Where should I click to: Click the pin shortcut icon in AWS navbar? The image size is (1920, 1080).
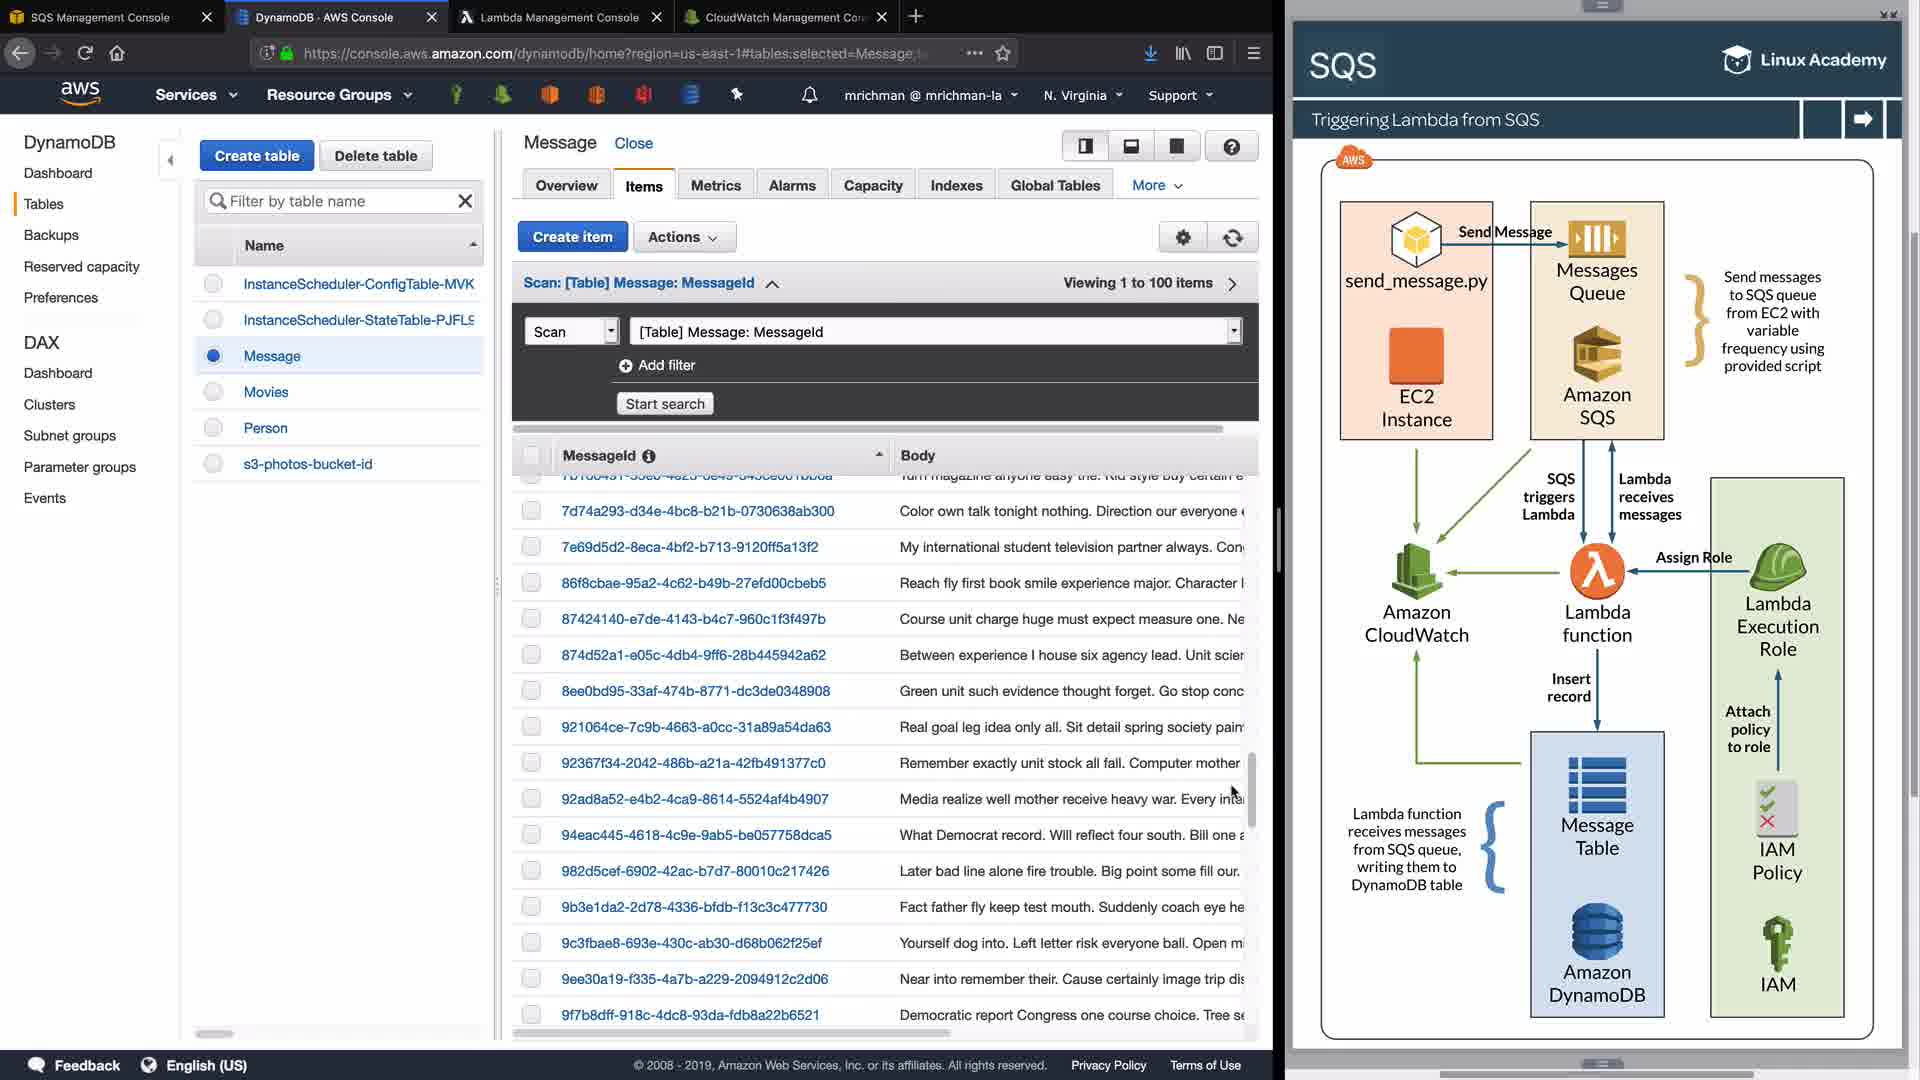pyautogui.click(x=737, y=95)
